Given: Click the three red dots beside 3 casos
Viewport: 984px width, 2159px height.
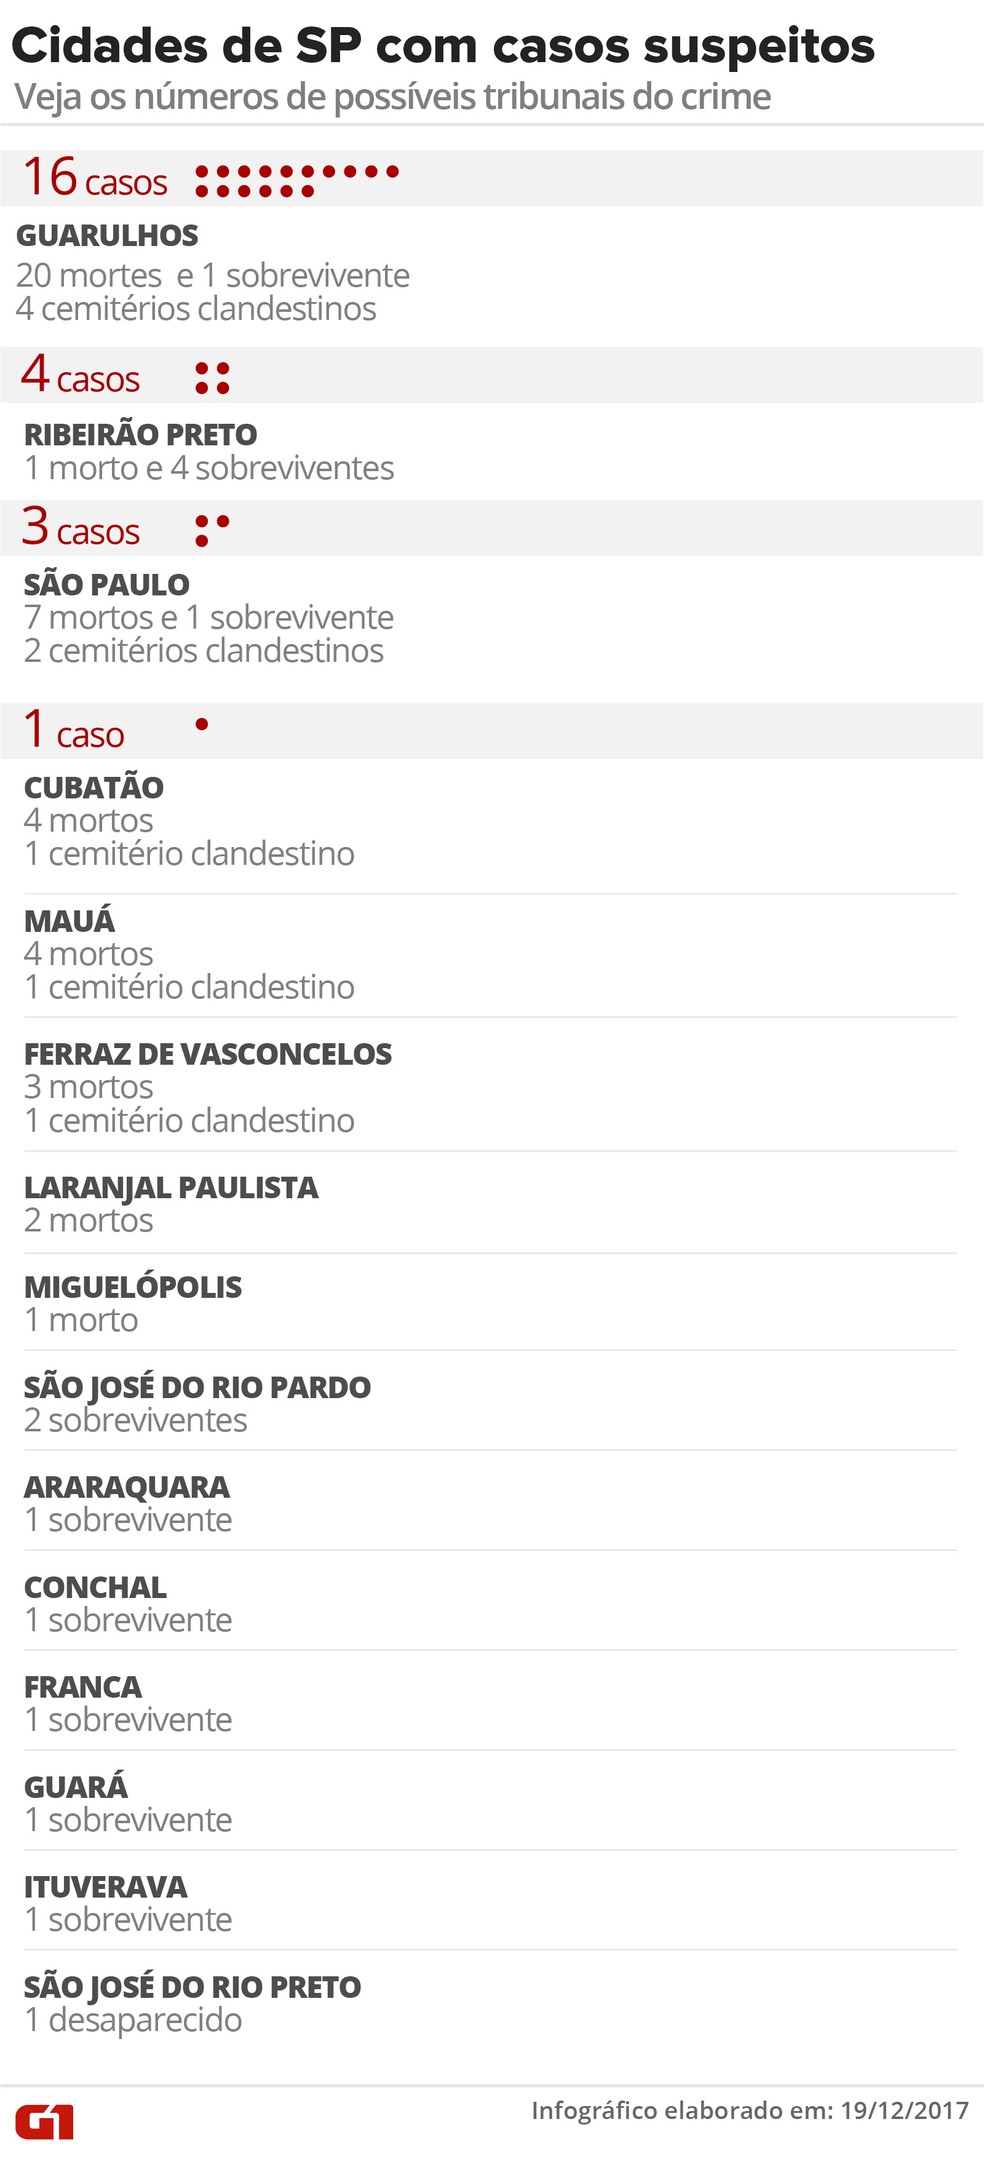Looking at the screenshot, I should [x=211, y=530].
